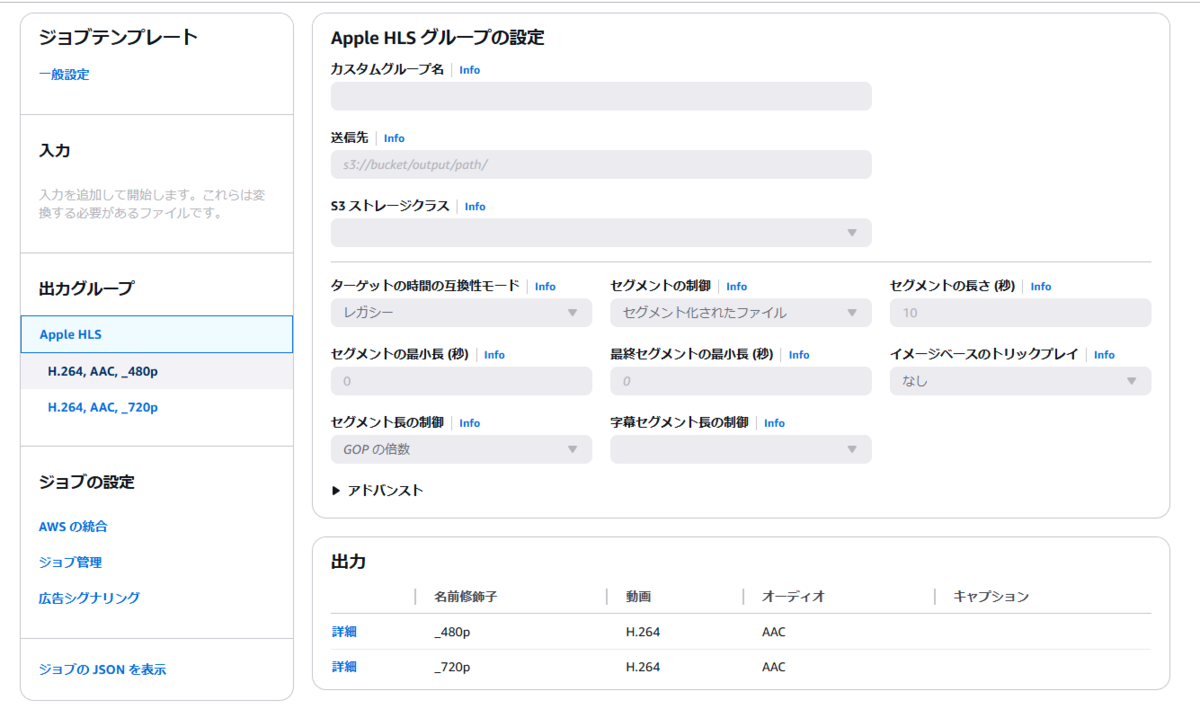1200x709 pixels.
Task: Open 詳細 for the _720p output row
Action: click(x=344, y=667)
